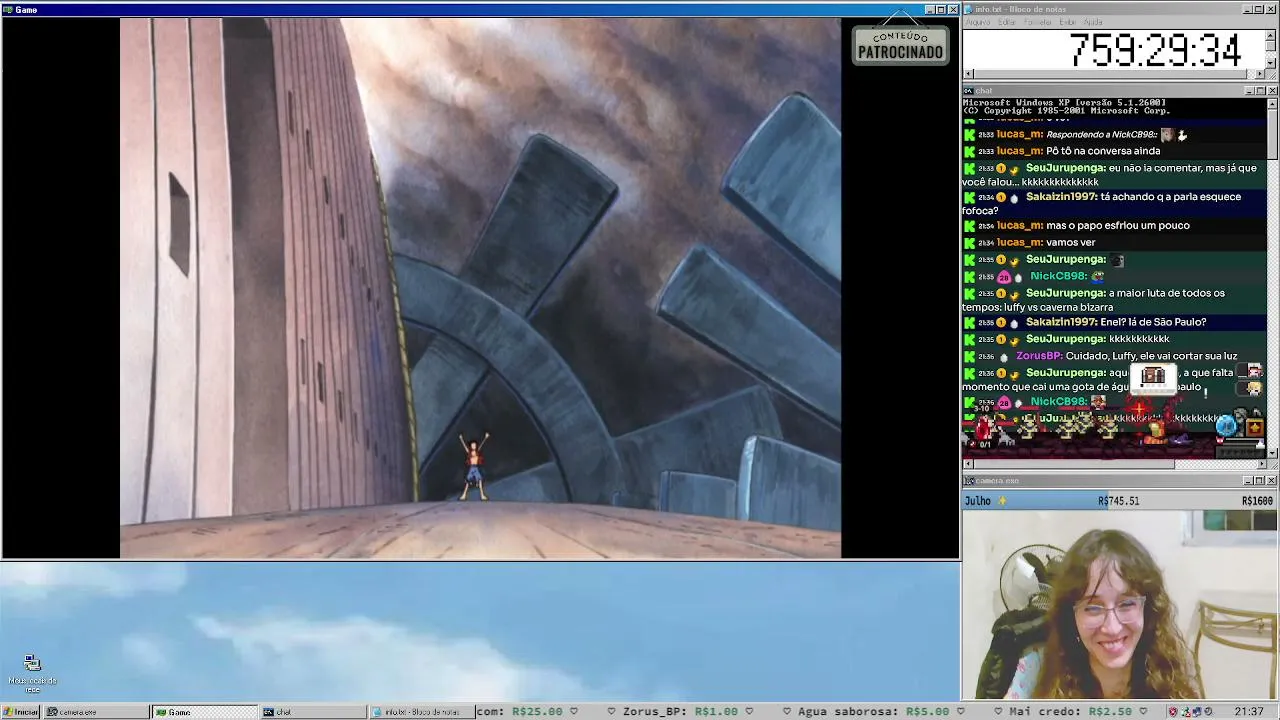This screenshot has height=720, width=1280.
Task: Open the Formatar menu in Bloco de notas
Action: coord(1038,22)
